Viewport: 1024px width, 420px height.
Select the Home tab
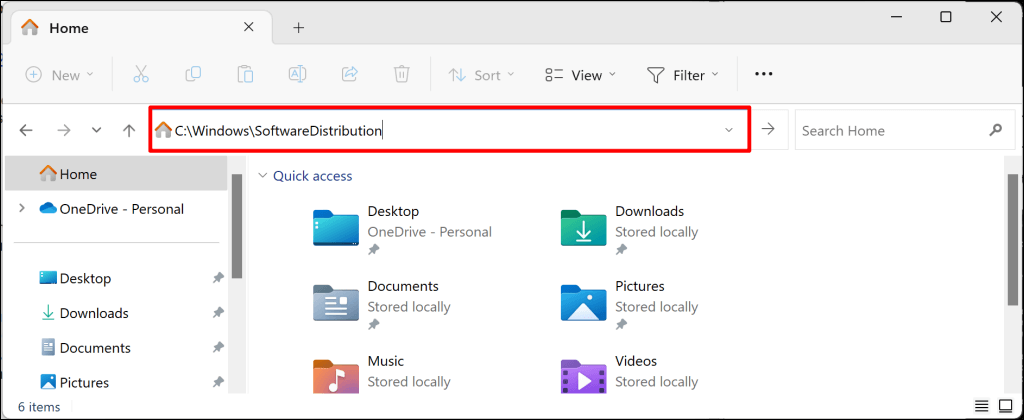pos(70,27)
